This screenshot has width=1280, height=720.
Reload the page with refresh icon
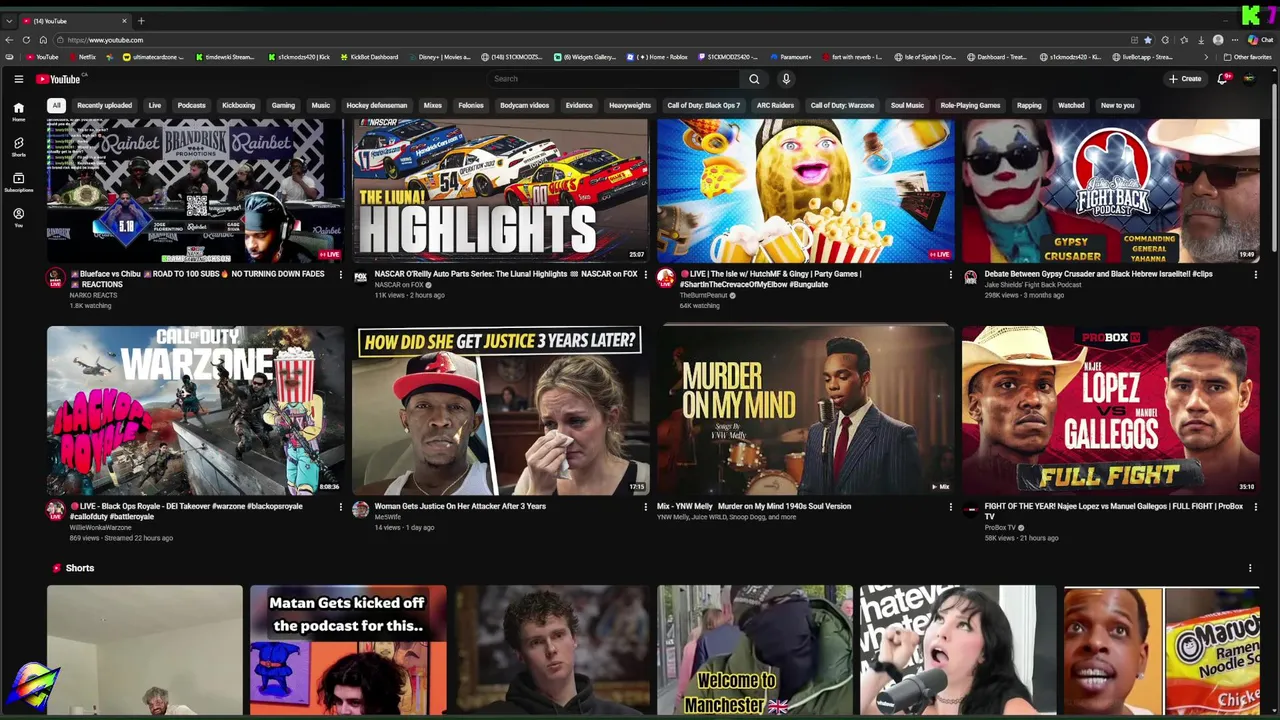click(x=26, y=40)
